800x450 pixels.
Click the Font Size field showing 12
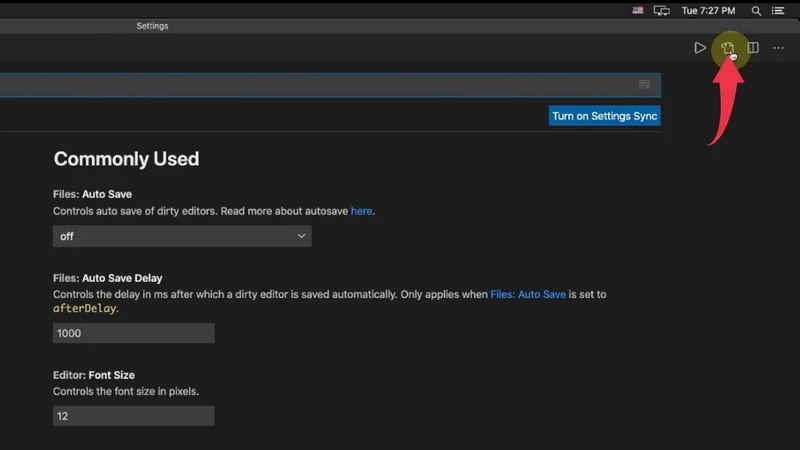click(134, 415)
